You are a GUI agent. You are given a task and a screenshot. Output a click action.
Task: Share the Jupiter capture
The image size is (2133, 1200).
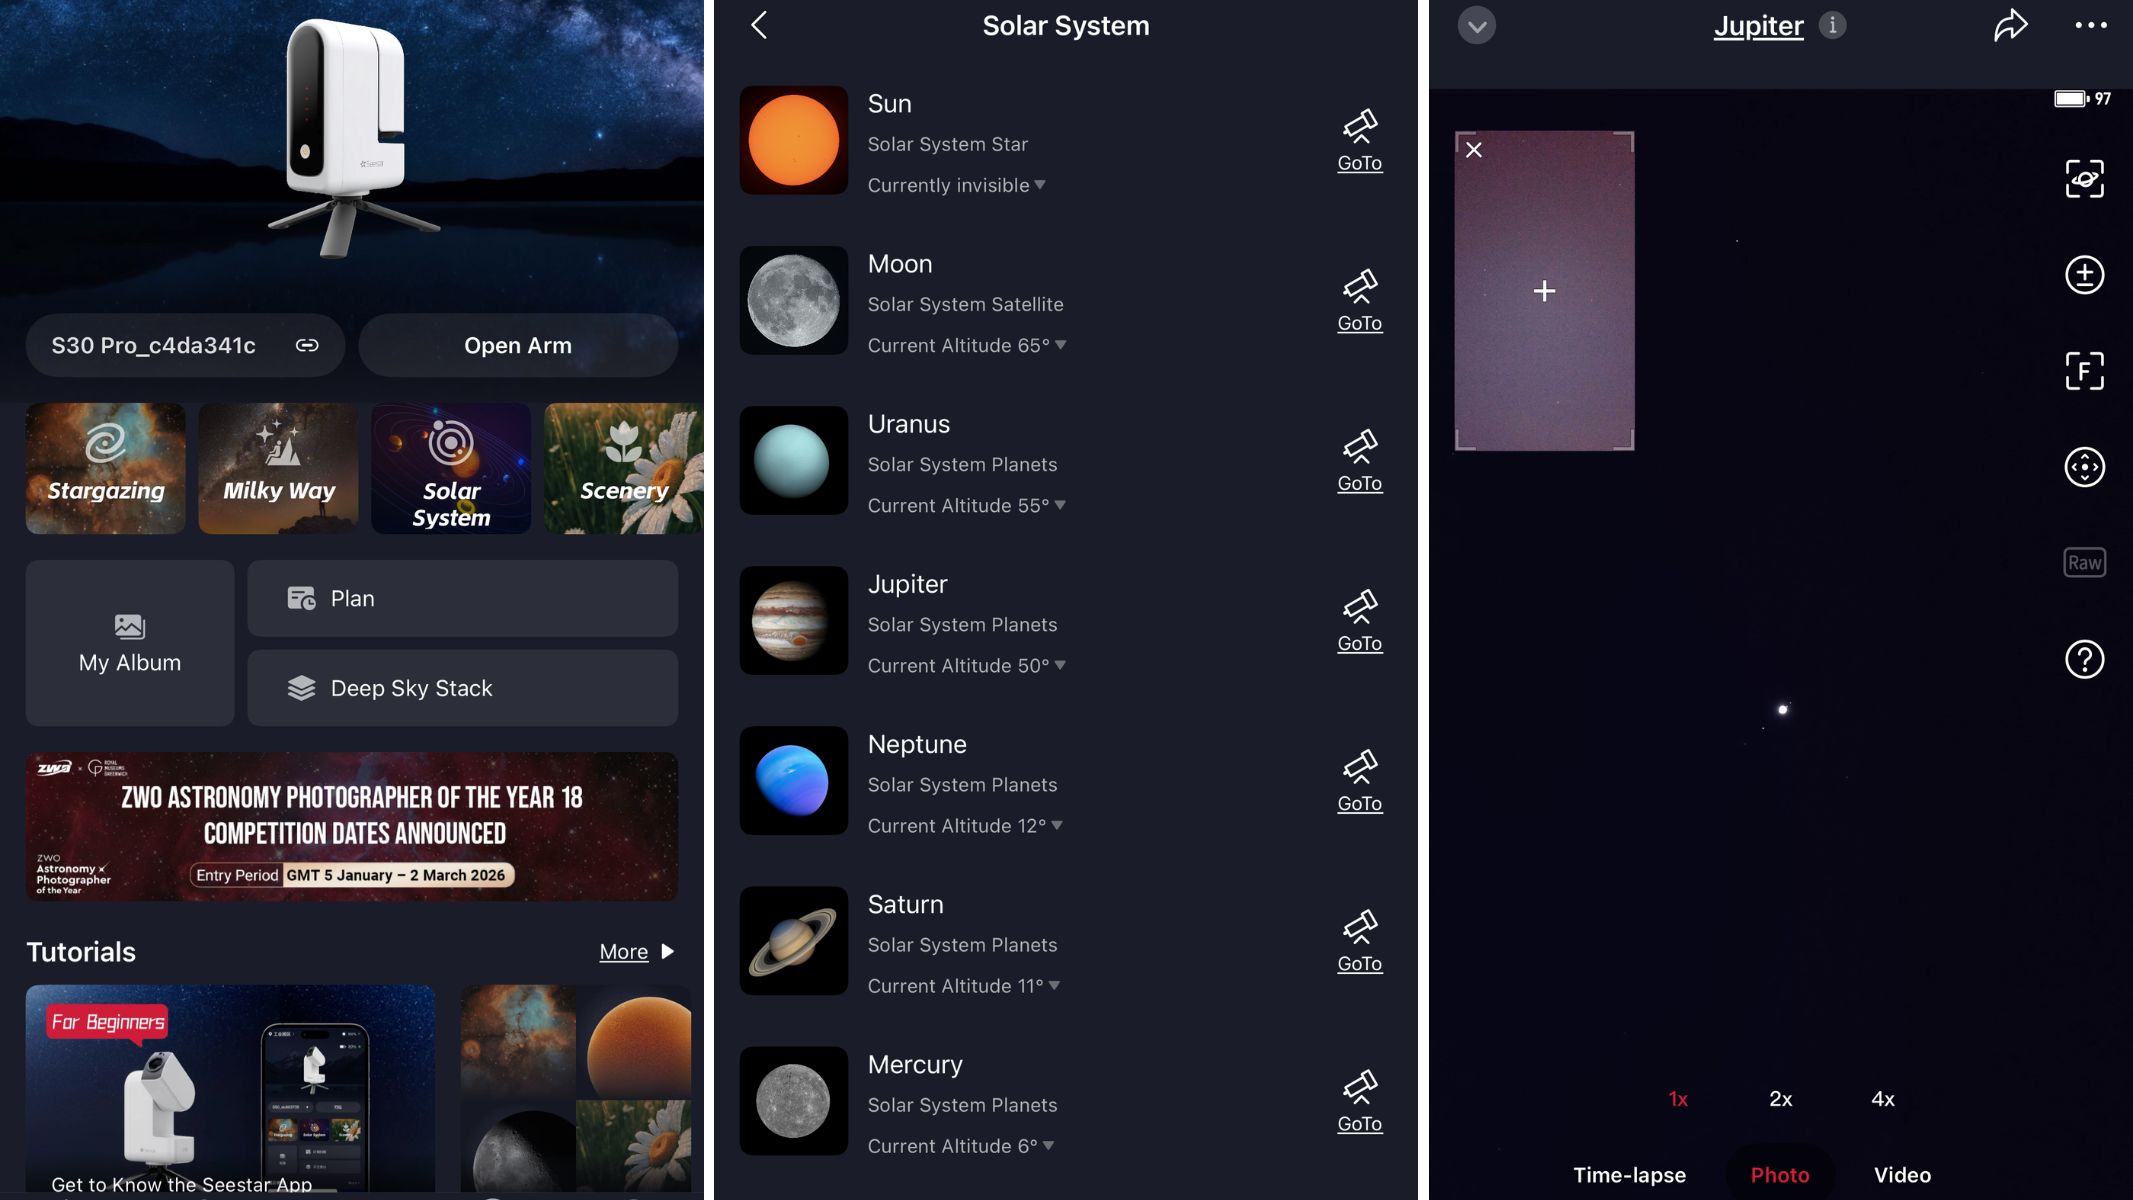pyautogui.click(x=2011, y=25)
